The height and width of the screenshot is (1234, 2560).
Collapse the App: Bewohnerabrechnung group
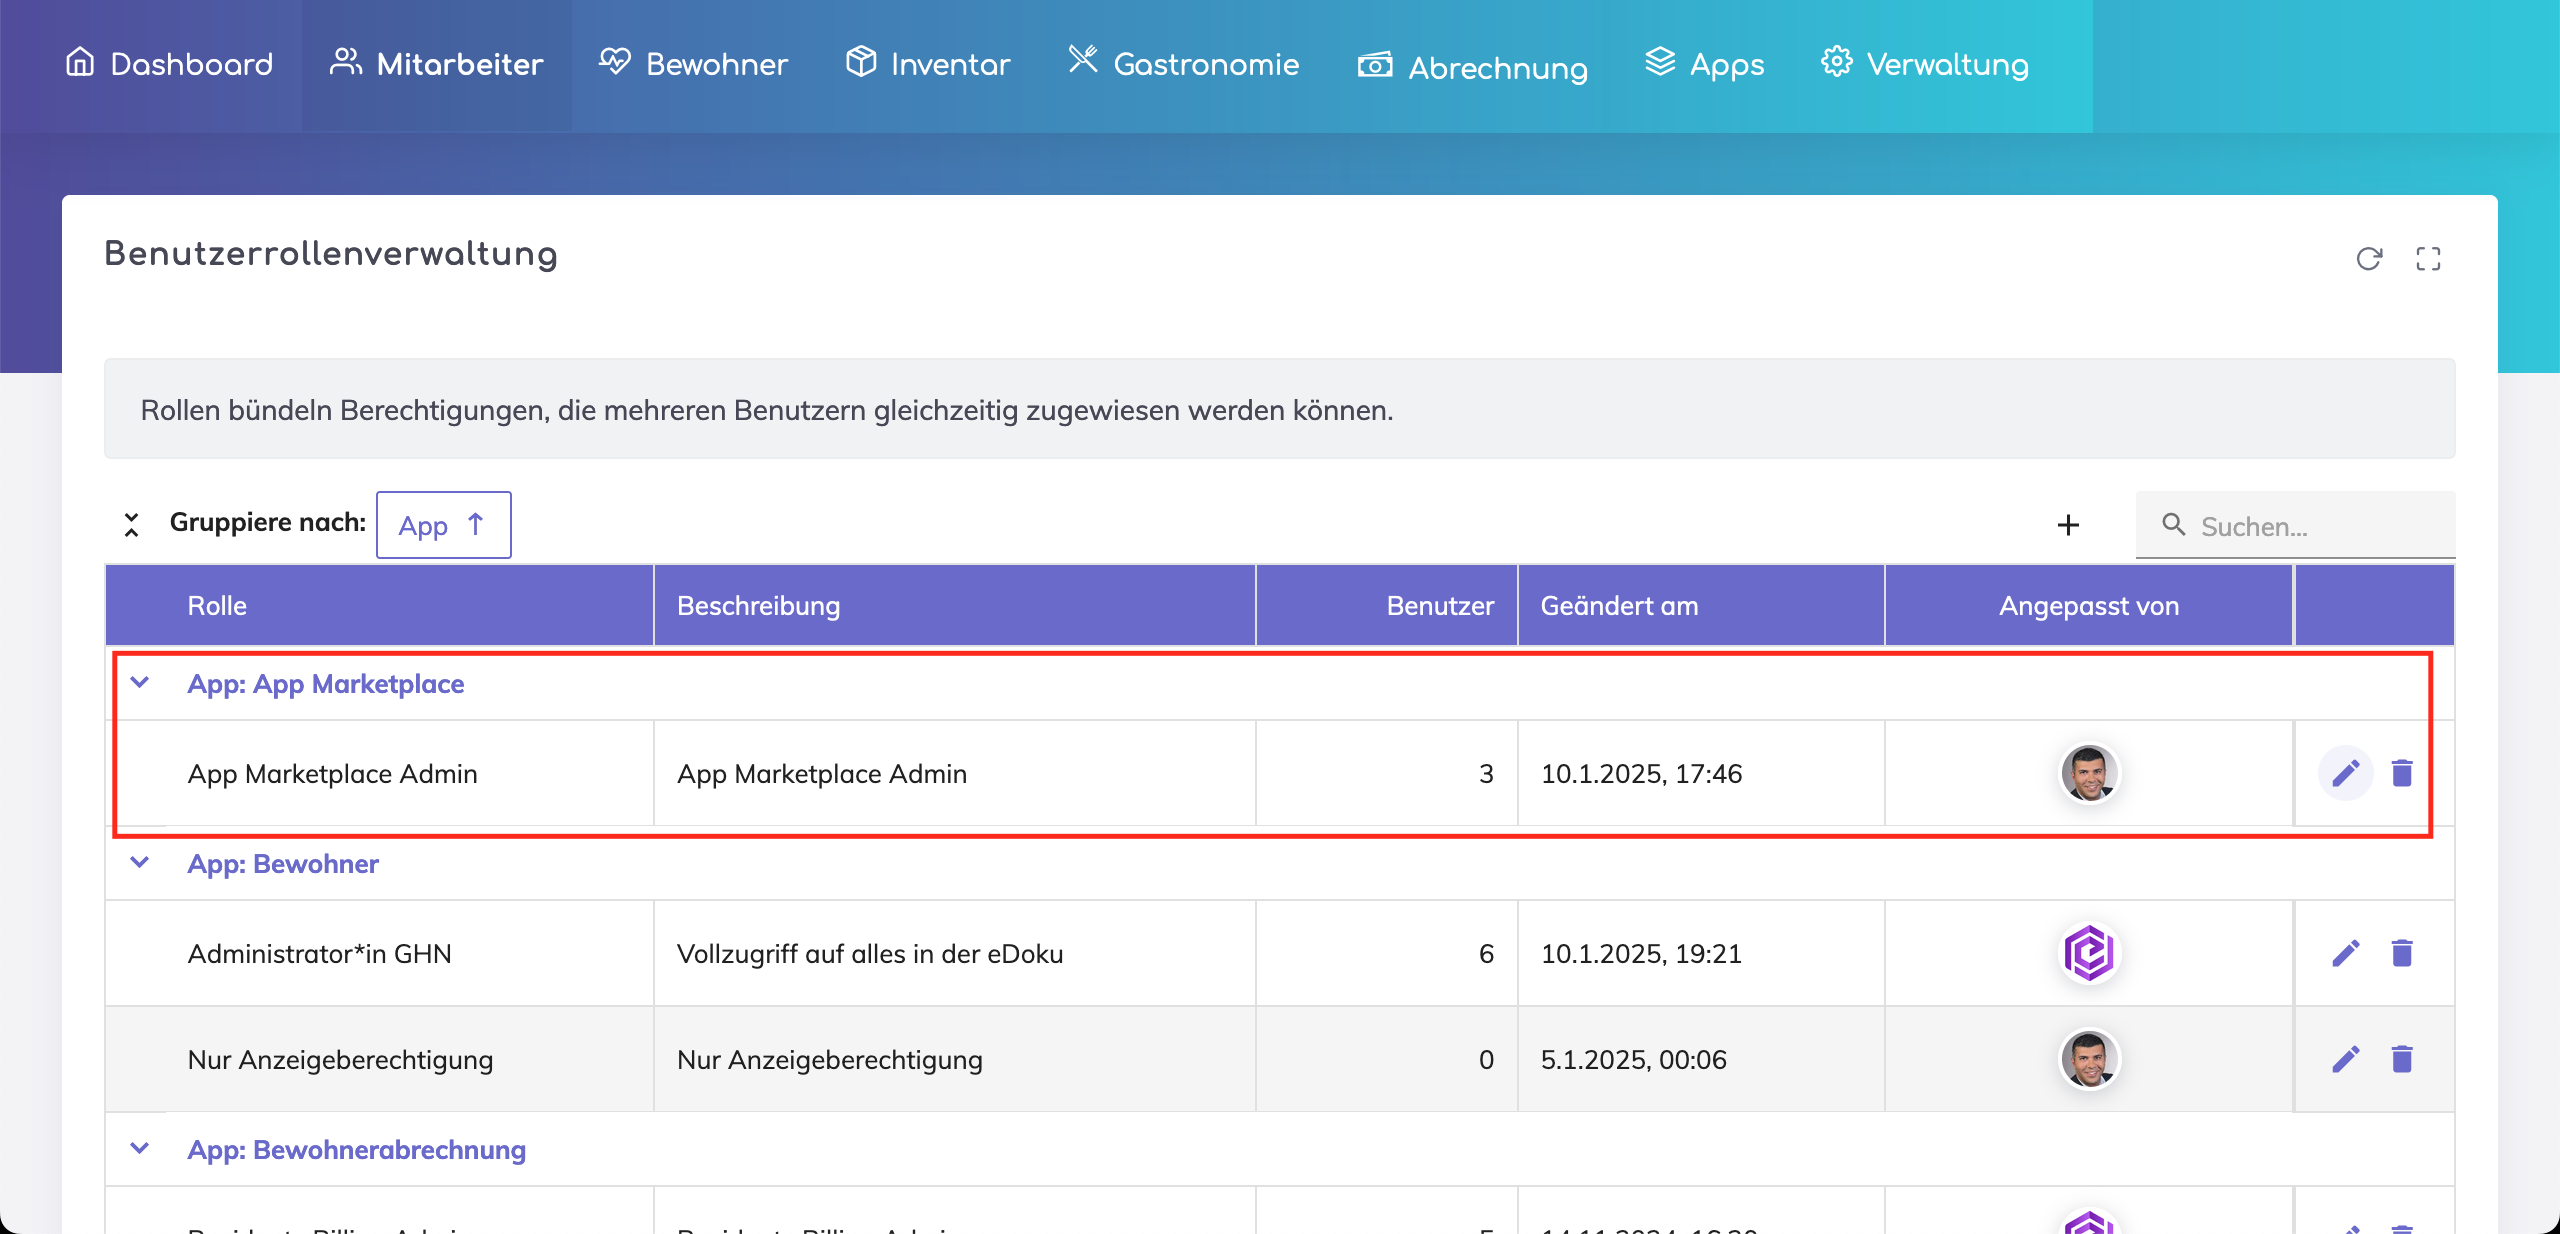pyautogui.click(x=140, y=1149)
